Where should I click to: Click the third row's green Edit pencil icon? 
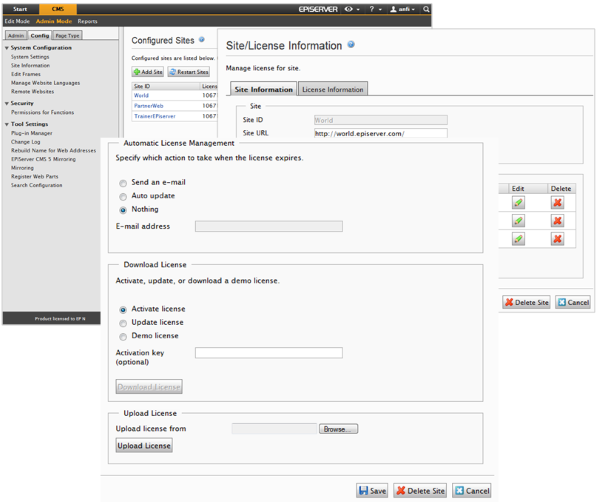518,239
